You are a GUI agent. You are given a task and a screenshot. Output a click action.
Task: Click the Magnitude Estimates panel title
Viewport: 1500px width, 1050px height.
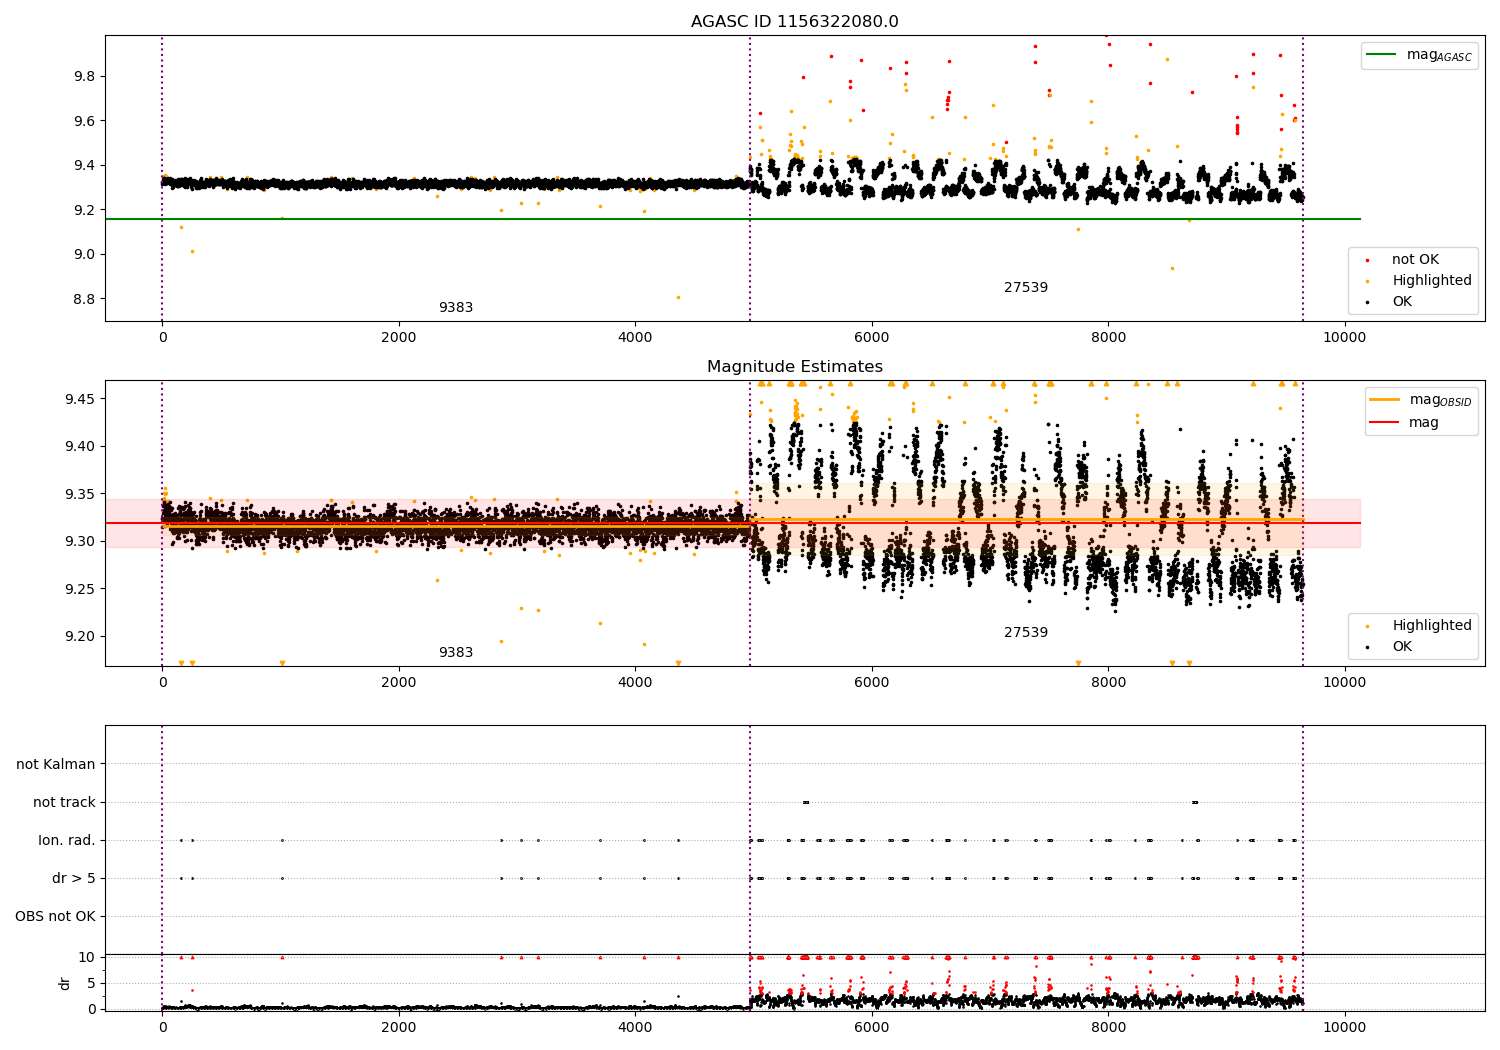tap(794, 367)
